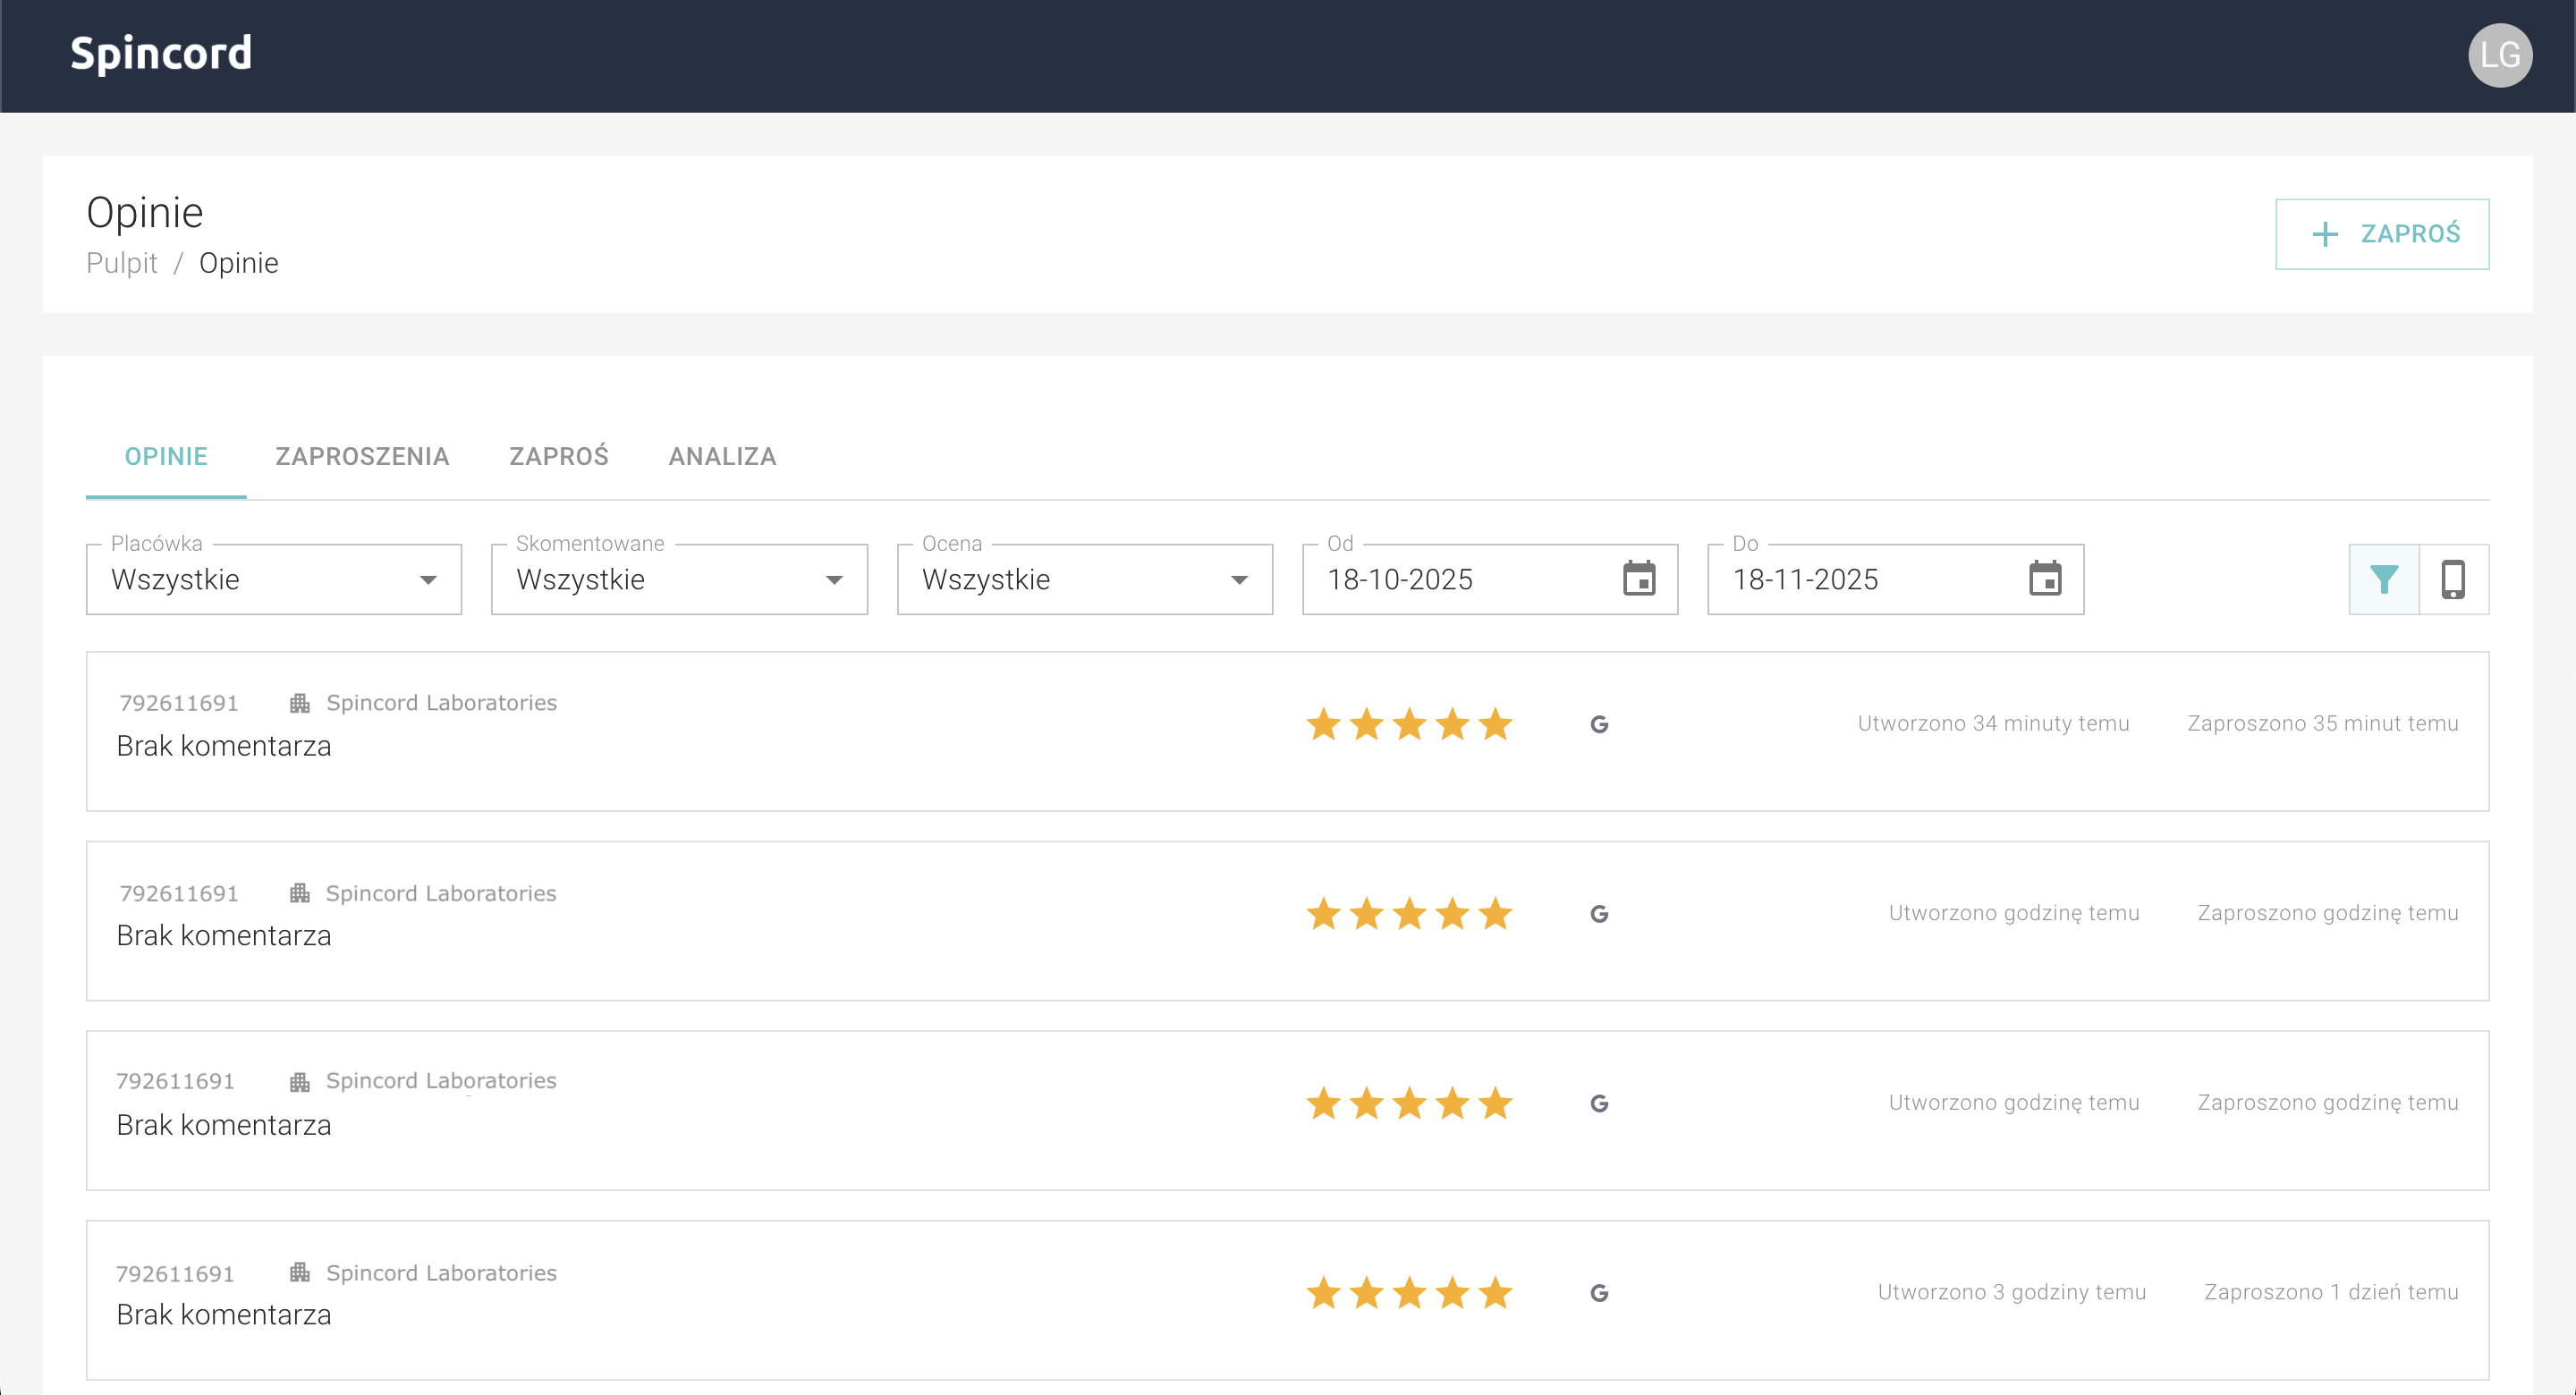This screenshot has width=2576, height=1395.
Task: Expand the Placówka dropdown
Action: click(273, 580)
